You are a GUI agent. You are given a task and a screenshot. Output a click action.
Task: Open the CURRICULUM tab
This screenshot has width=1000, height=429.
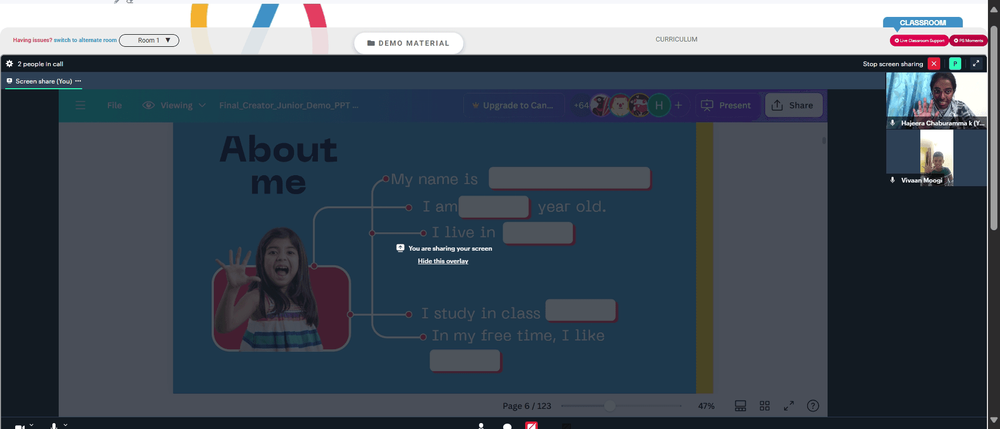pos(676,40)
